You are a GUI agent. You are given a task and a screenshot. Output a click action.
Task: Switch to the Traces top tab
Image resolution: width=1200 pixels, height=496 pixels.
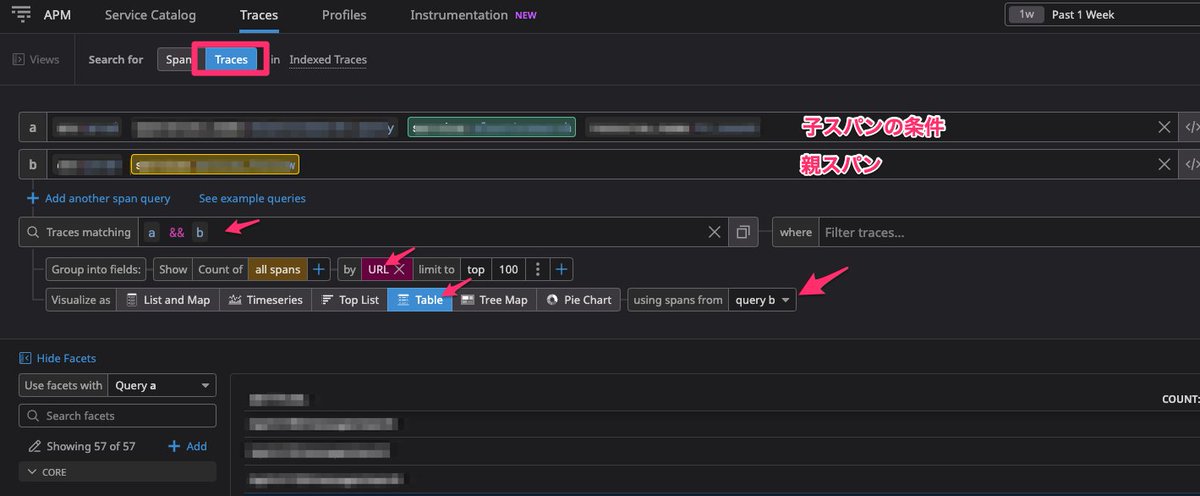point(259,15)
